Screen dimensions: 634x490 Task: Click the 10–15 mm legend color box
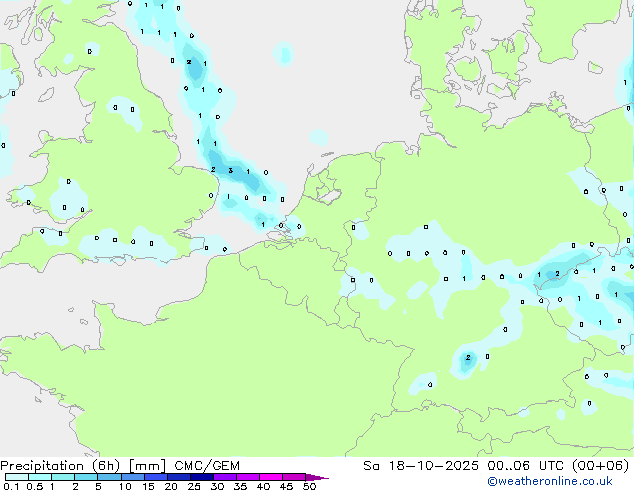(133, 477)
